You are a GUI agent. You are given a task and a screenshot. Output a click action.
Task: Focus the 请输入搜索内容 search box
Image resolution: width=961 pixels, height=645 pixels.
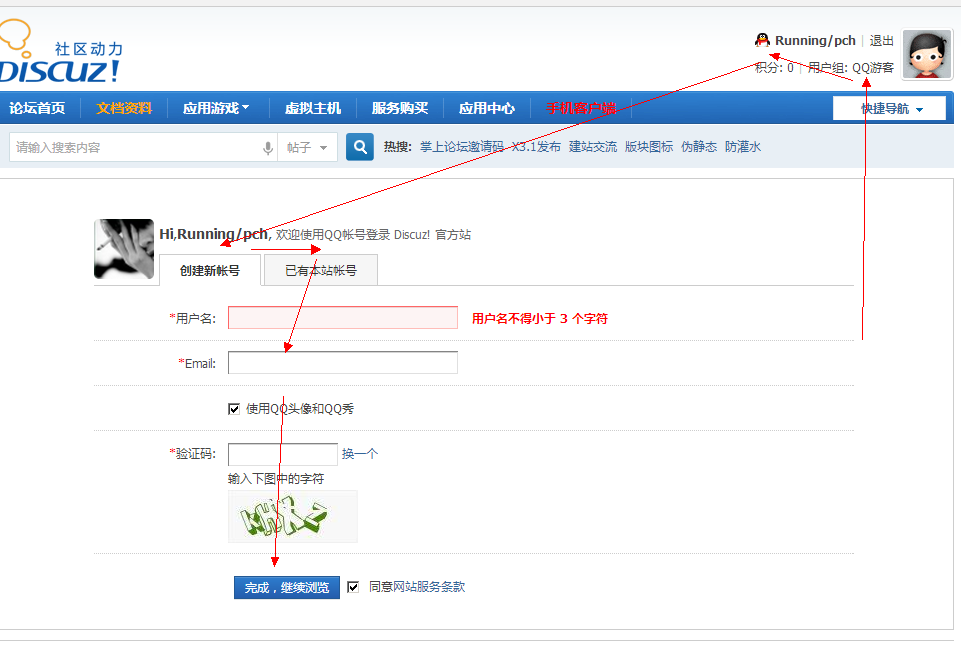pos(136,148)
